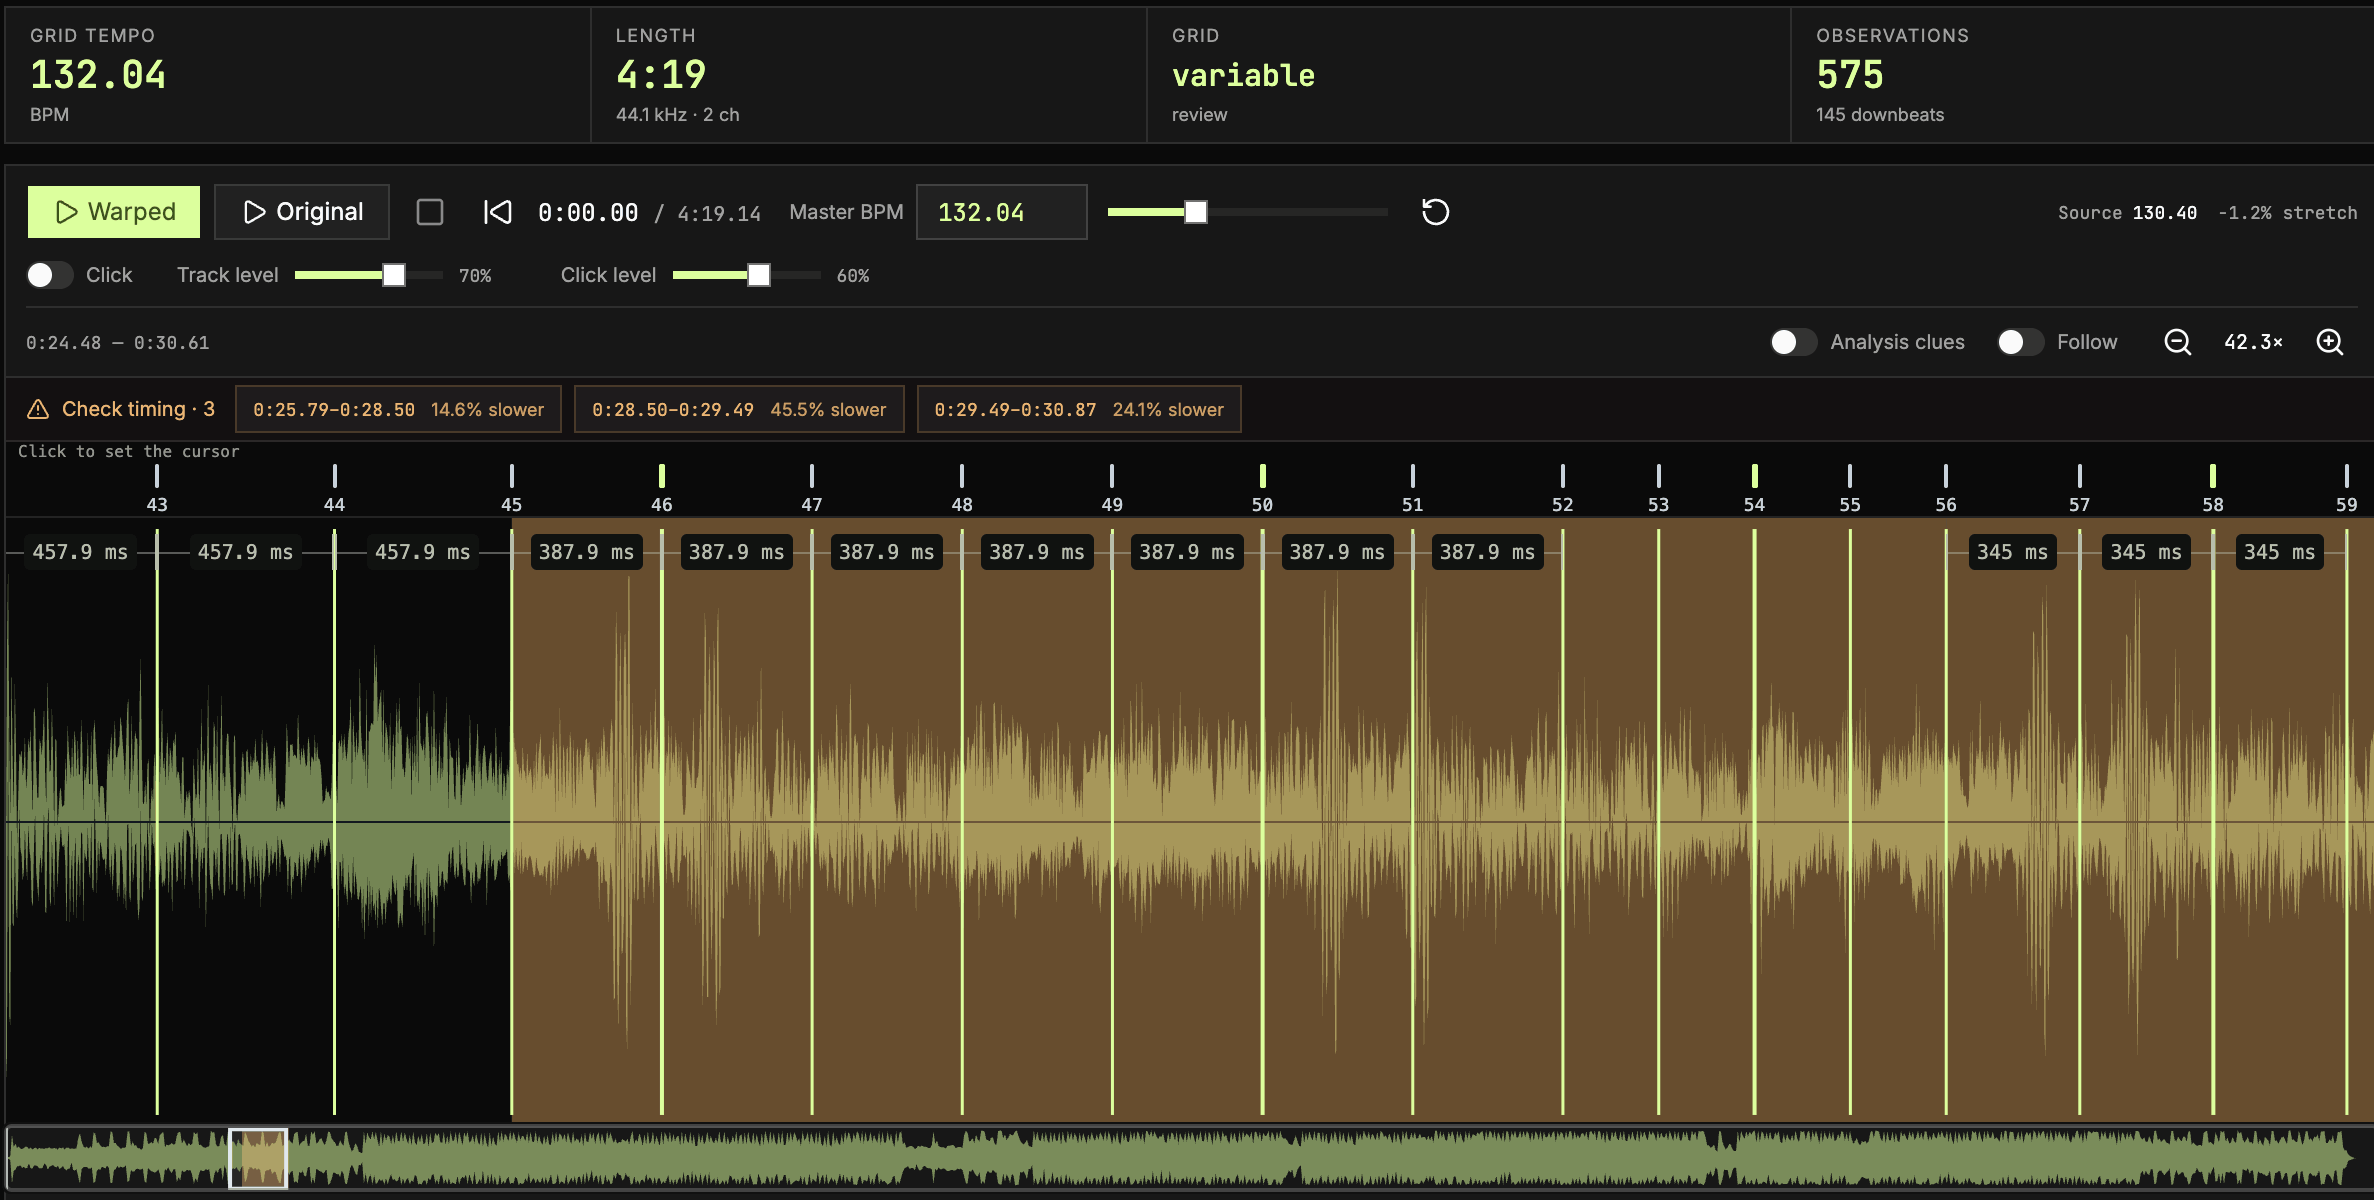Turn on the Follow toggle
The image size is (2374, 1200).
tap(2020, 342)
